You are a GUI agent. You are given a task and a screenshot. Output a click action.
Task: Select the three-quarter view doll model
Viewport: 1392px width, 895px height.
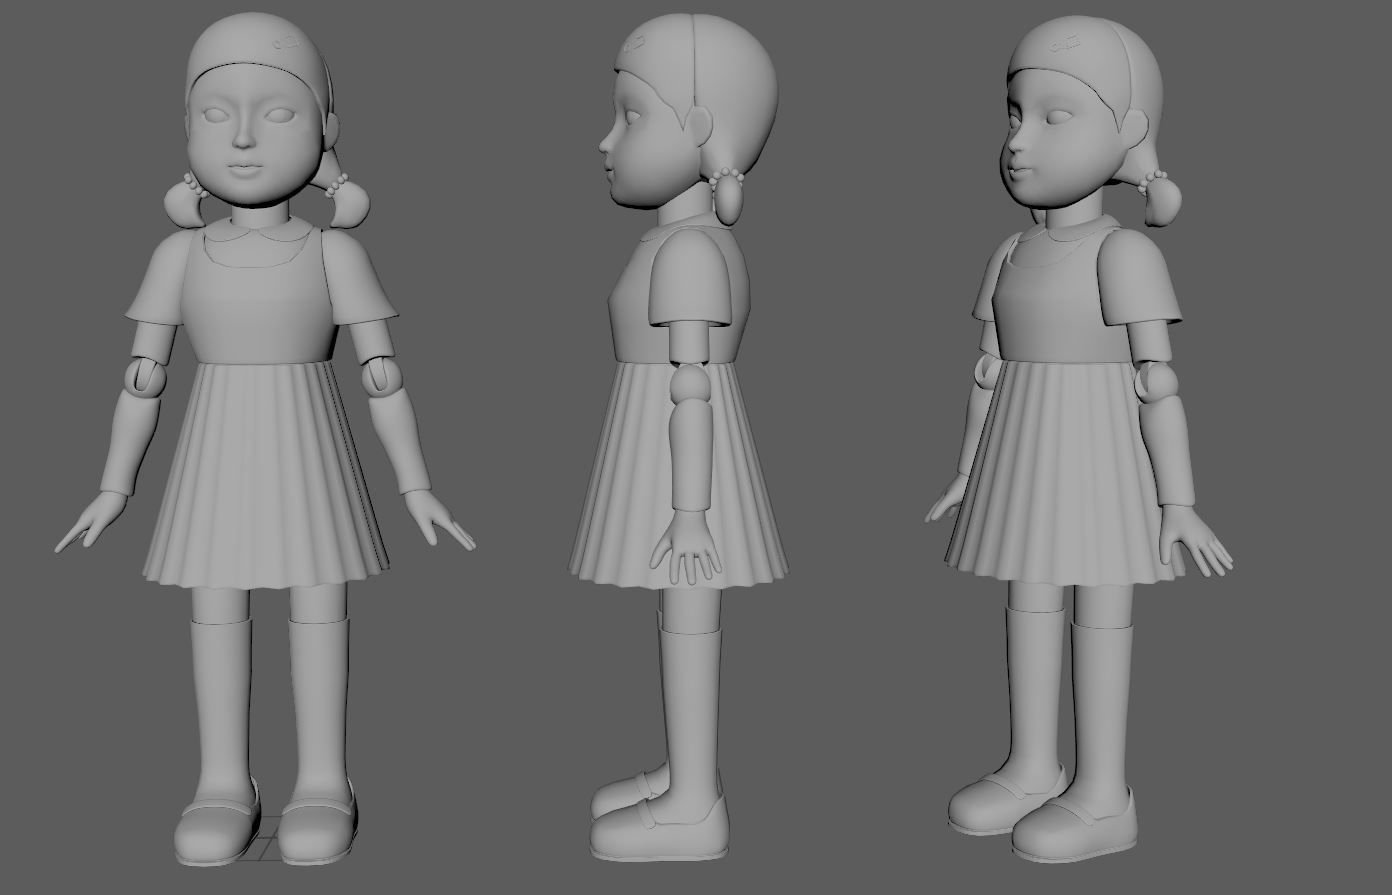click(1080, 440)
